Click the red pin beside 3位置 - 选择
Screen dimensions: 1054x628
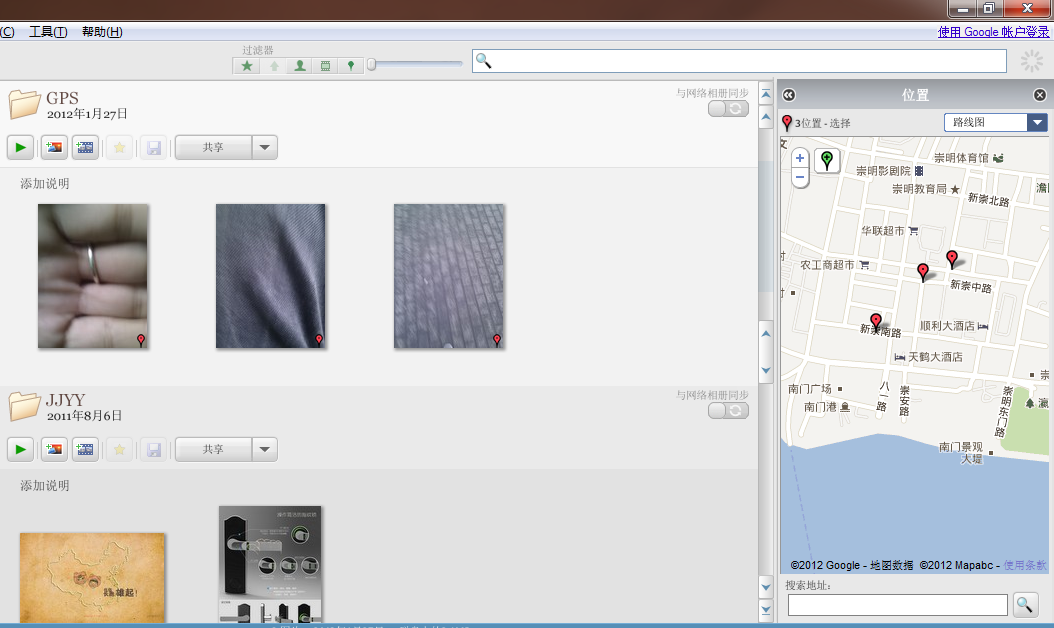[787, 122]
